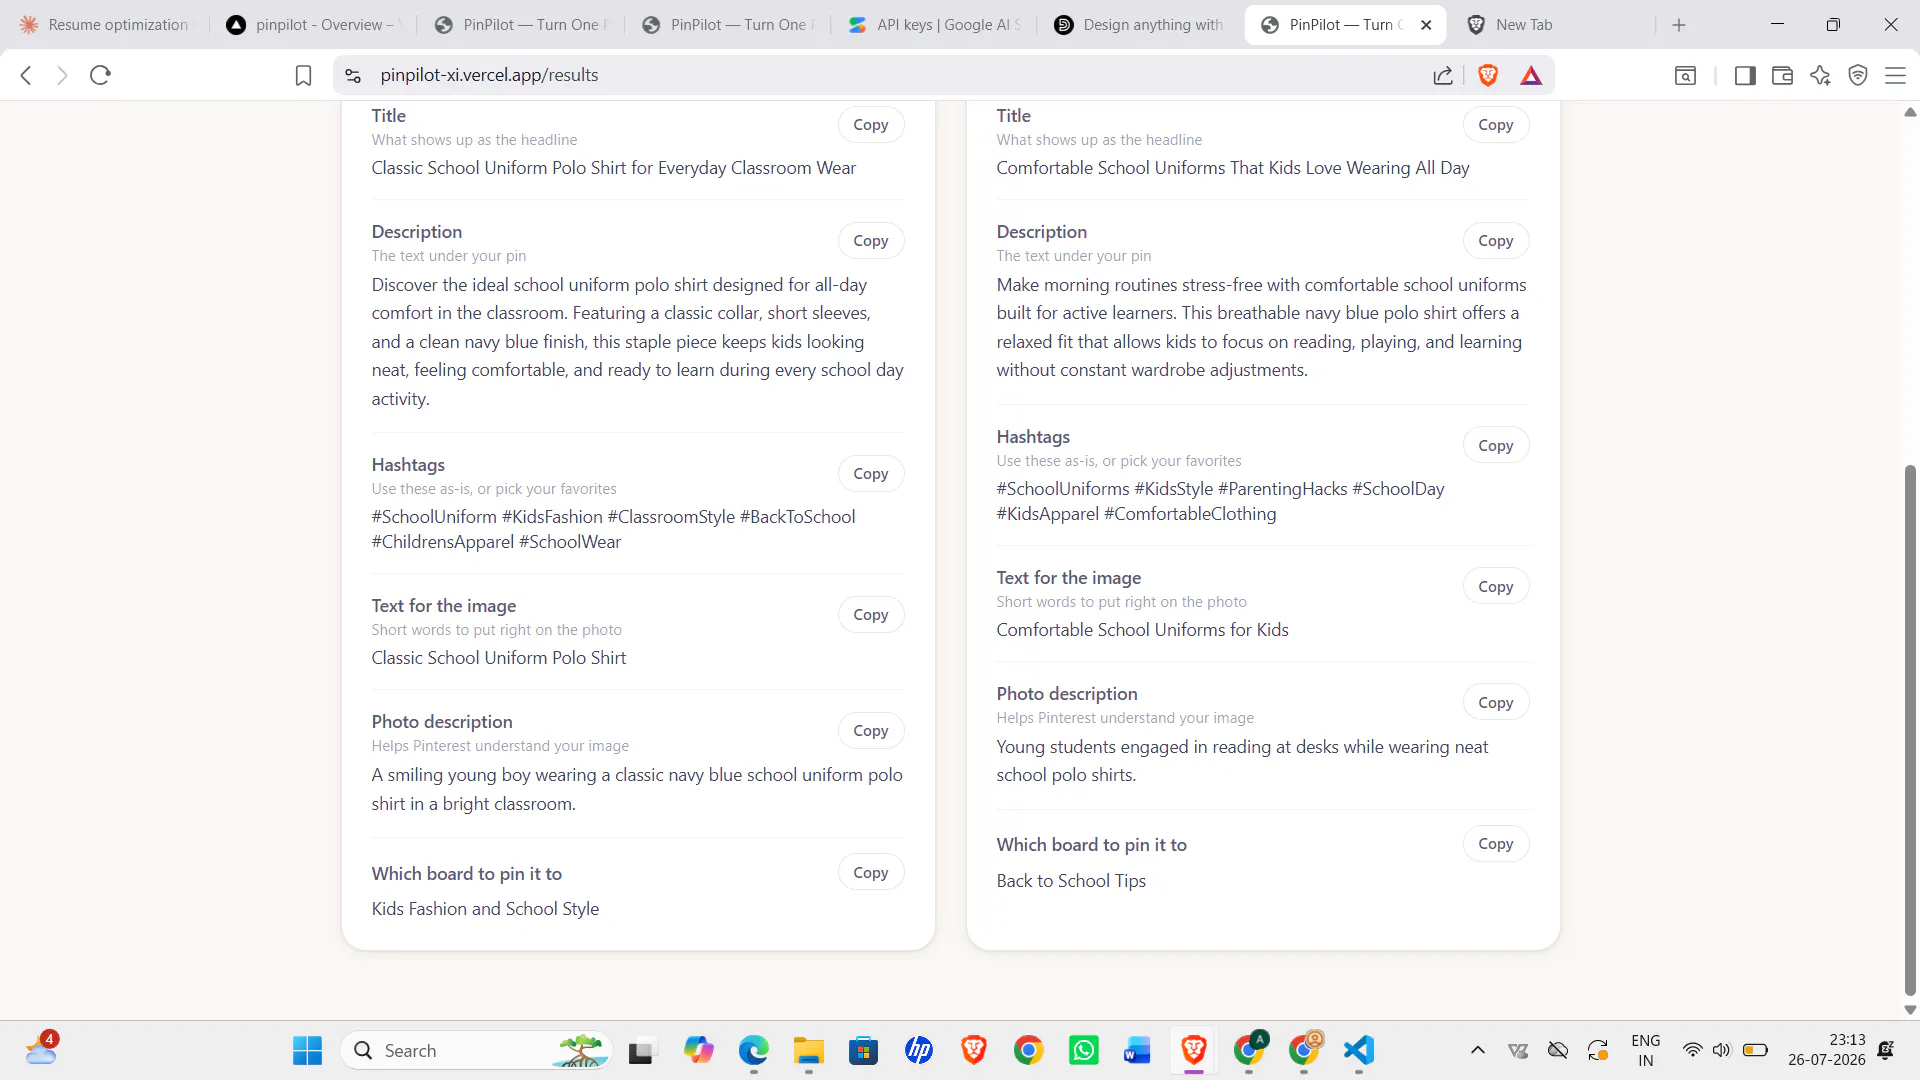Open Visual Studio Code from taskbar
The width and height of the screenshot is (1920, 1080).
(1359, 1051)
